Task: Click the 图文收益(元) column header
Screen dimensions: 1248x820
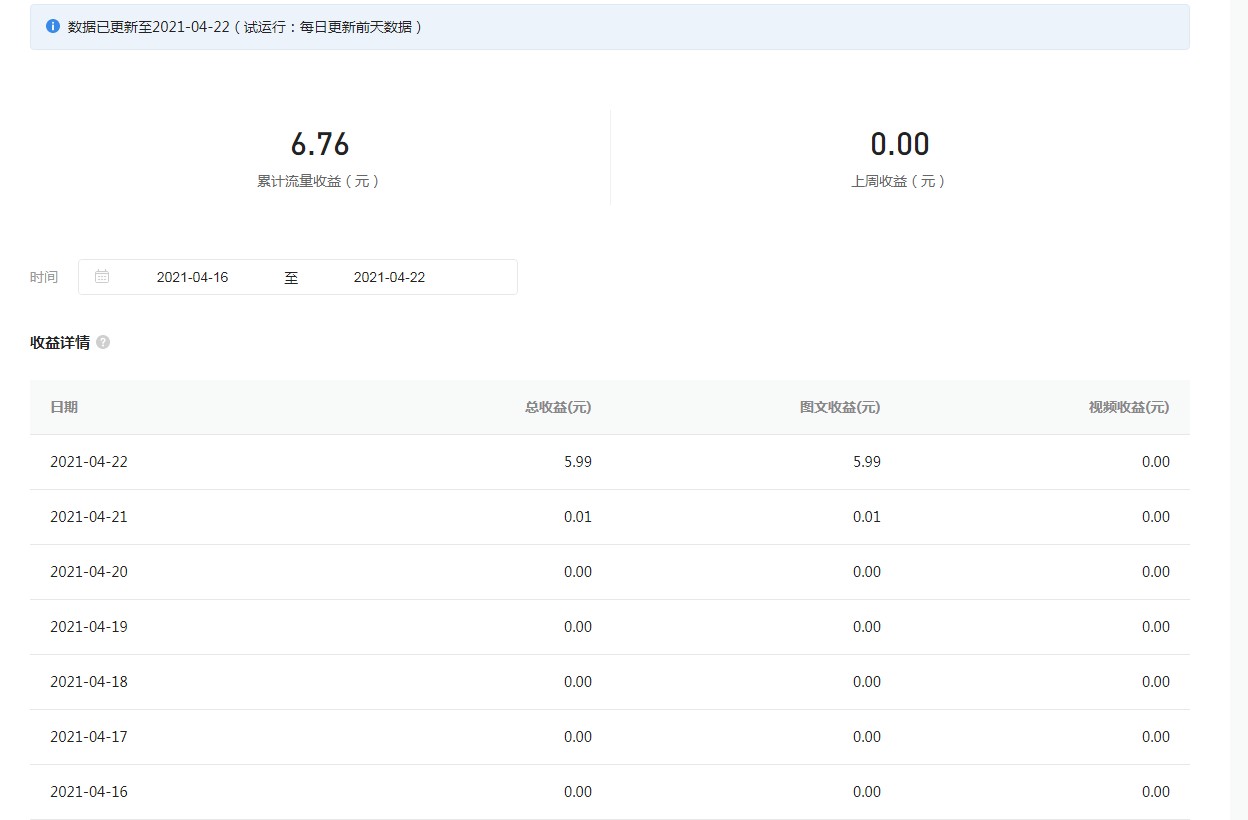Action: click(840, 407)
